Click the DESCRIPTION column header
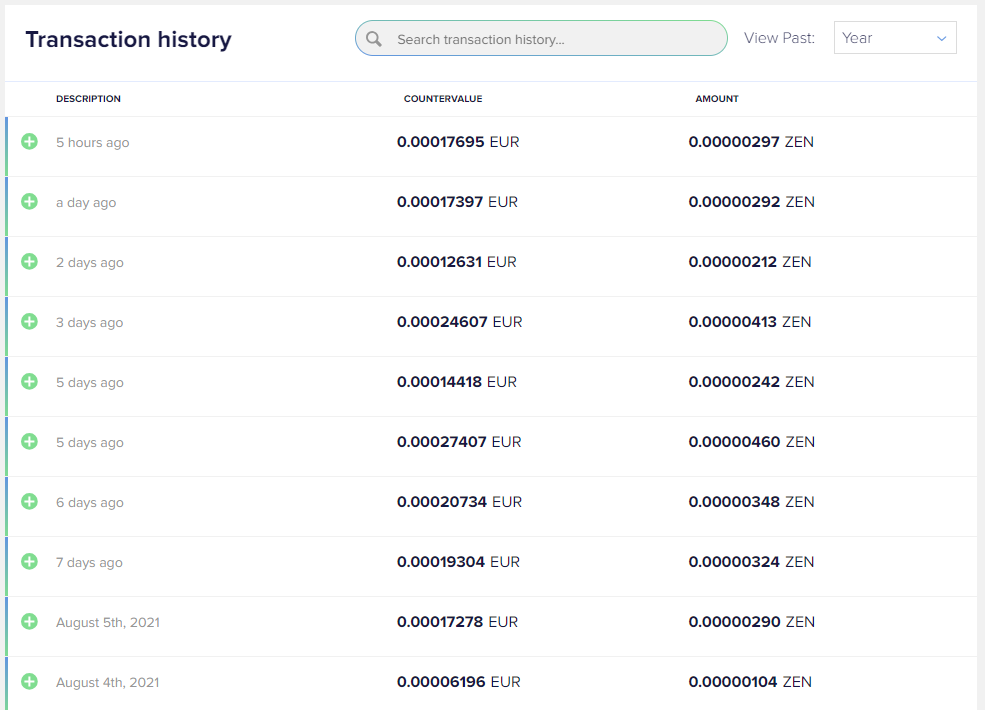This screenshot has height=710, width=985. coord(88,99)
